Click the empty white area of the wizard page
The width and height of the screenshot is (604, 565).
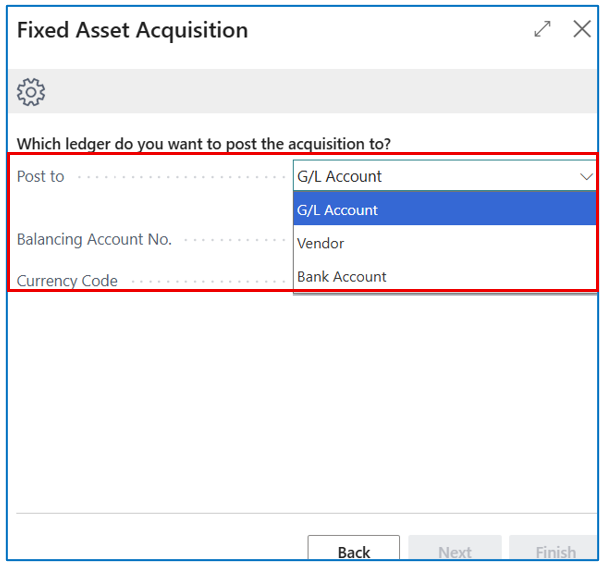300,400
